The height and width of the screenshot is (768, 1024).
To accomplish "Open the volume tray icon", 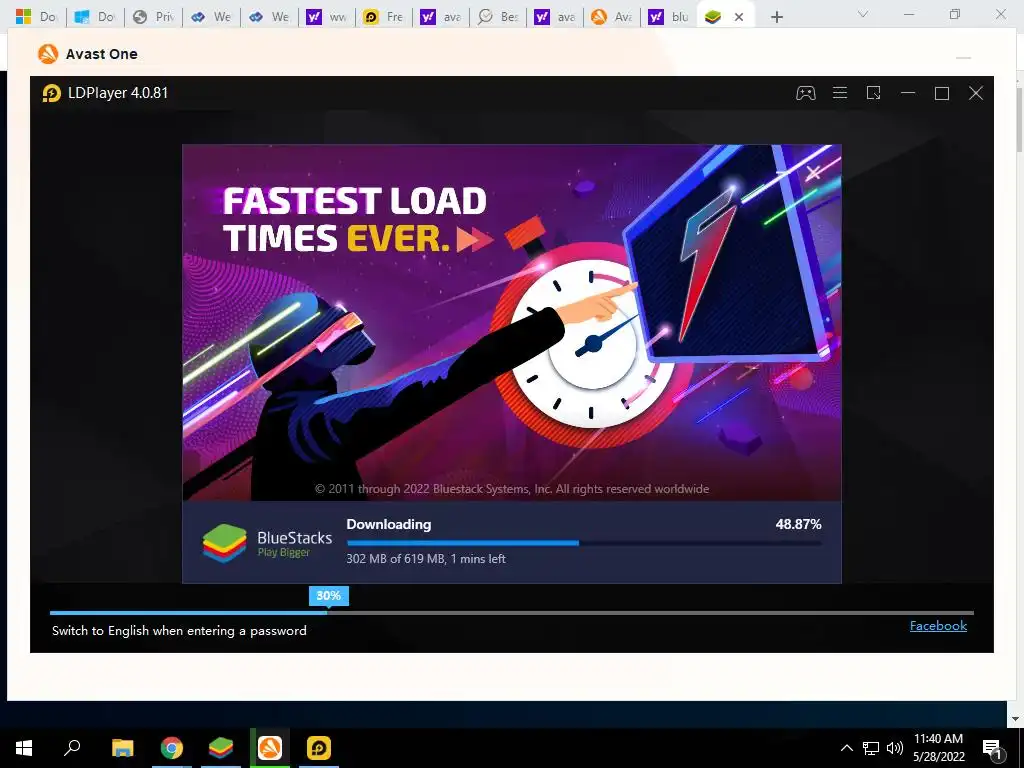I will click(895, 748).
